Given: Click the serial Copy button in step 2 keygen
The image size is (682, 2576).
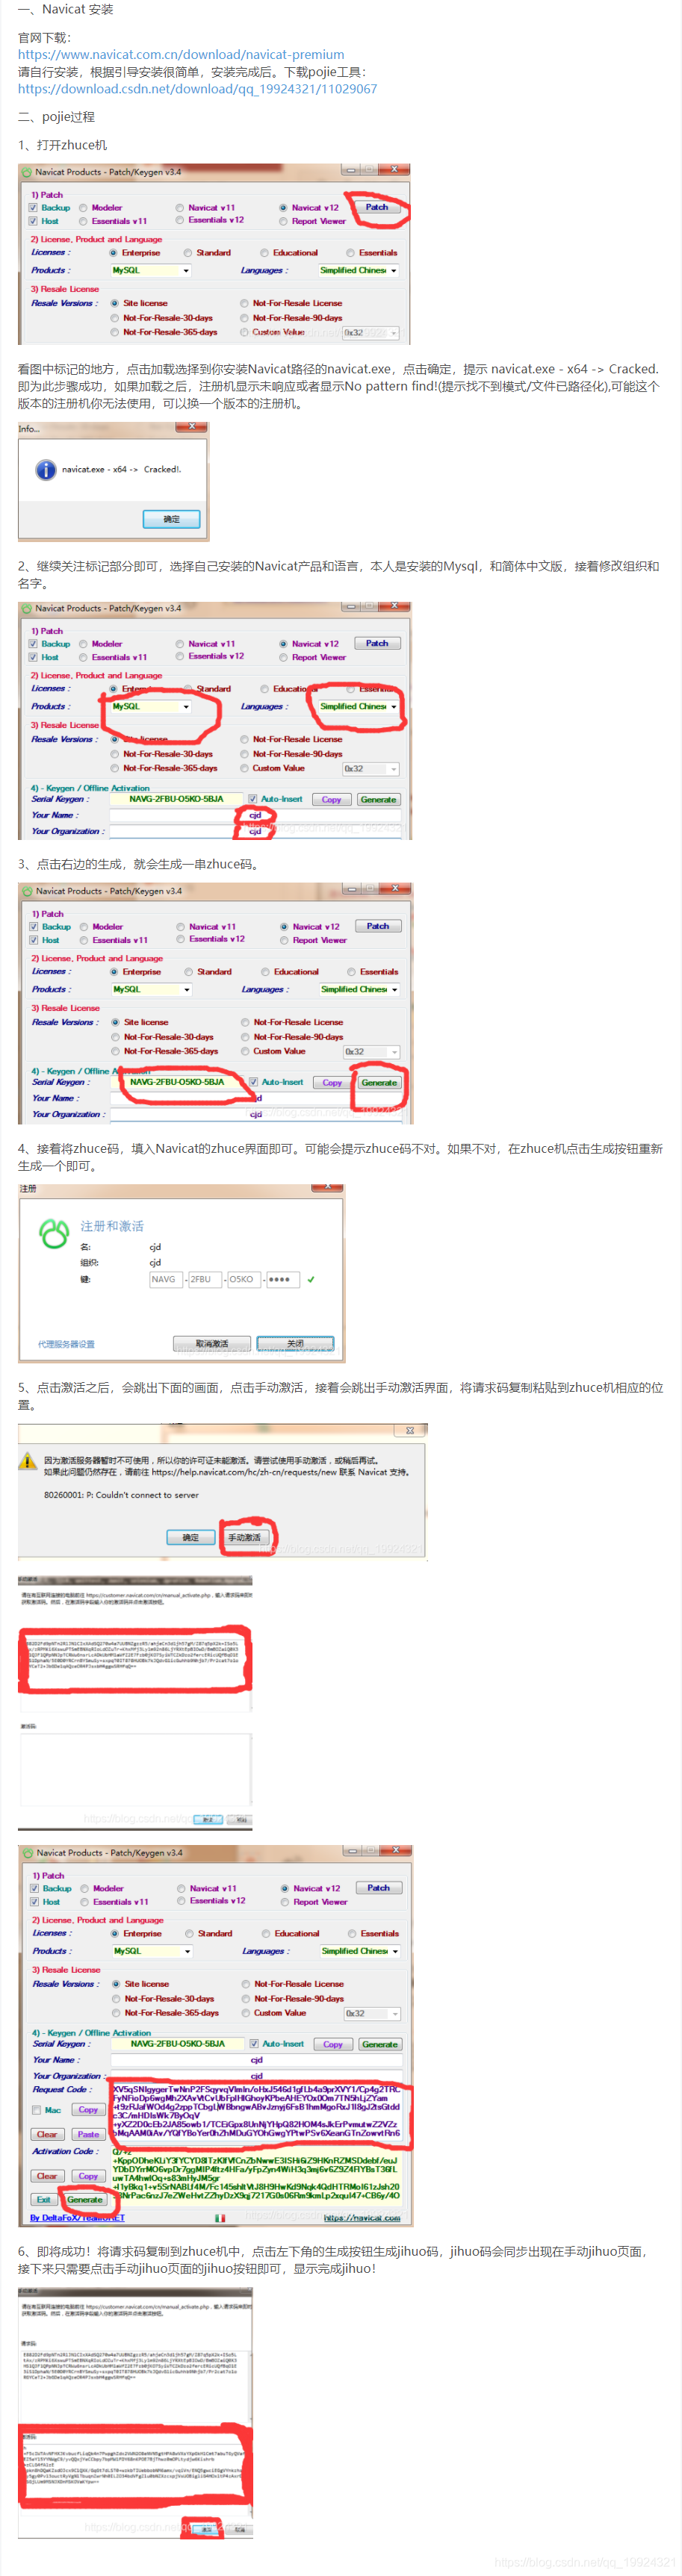Looking at the screenshot, I should click(331, 799).
